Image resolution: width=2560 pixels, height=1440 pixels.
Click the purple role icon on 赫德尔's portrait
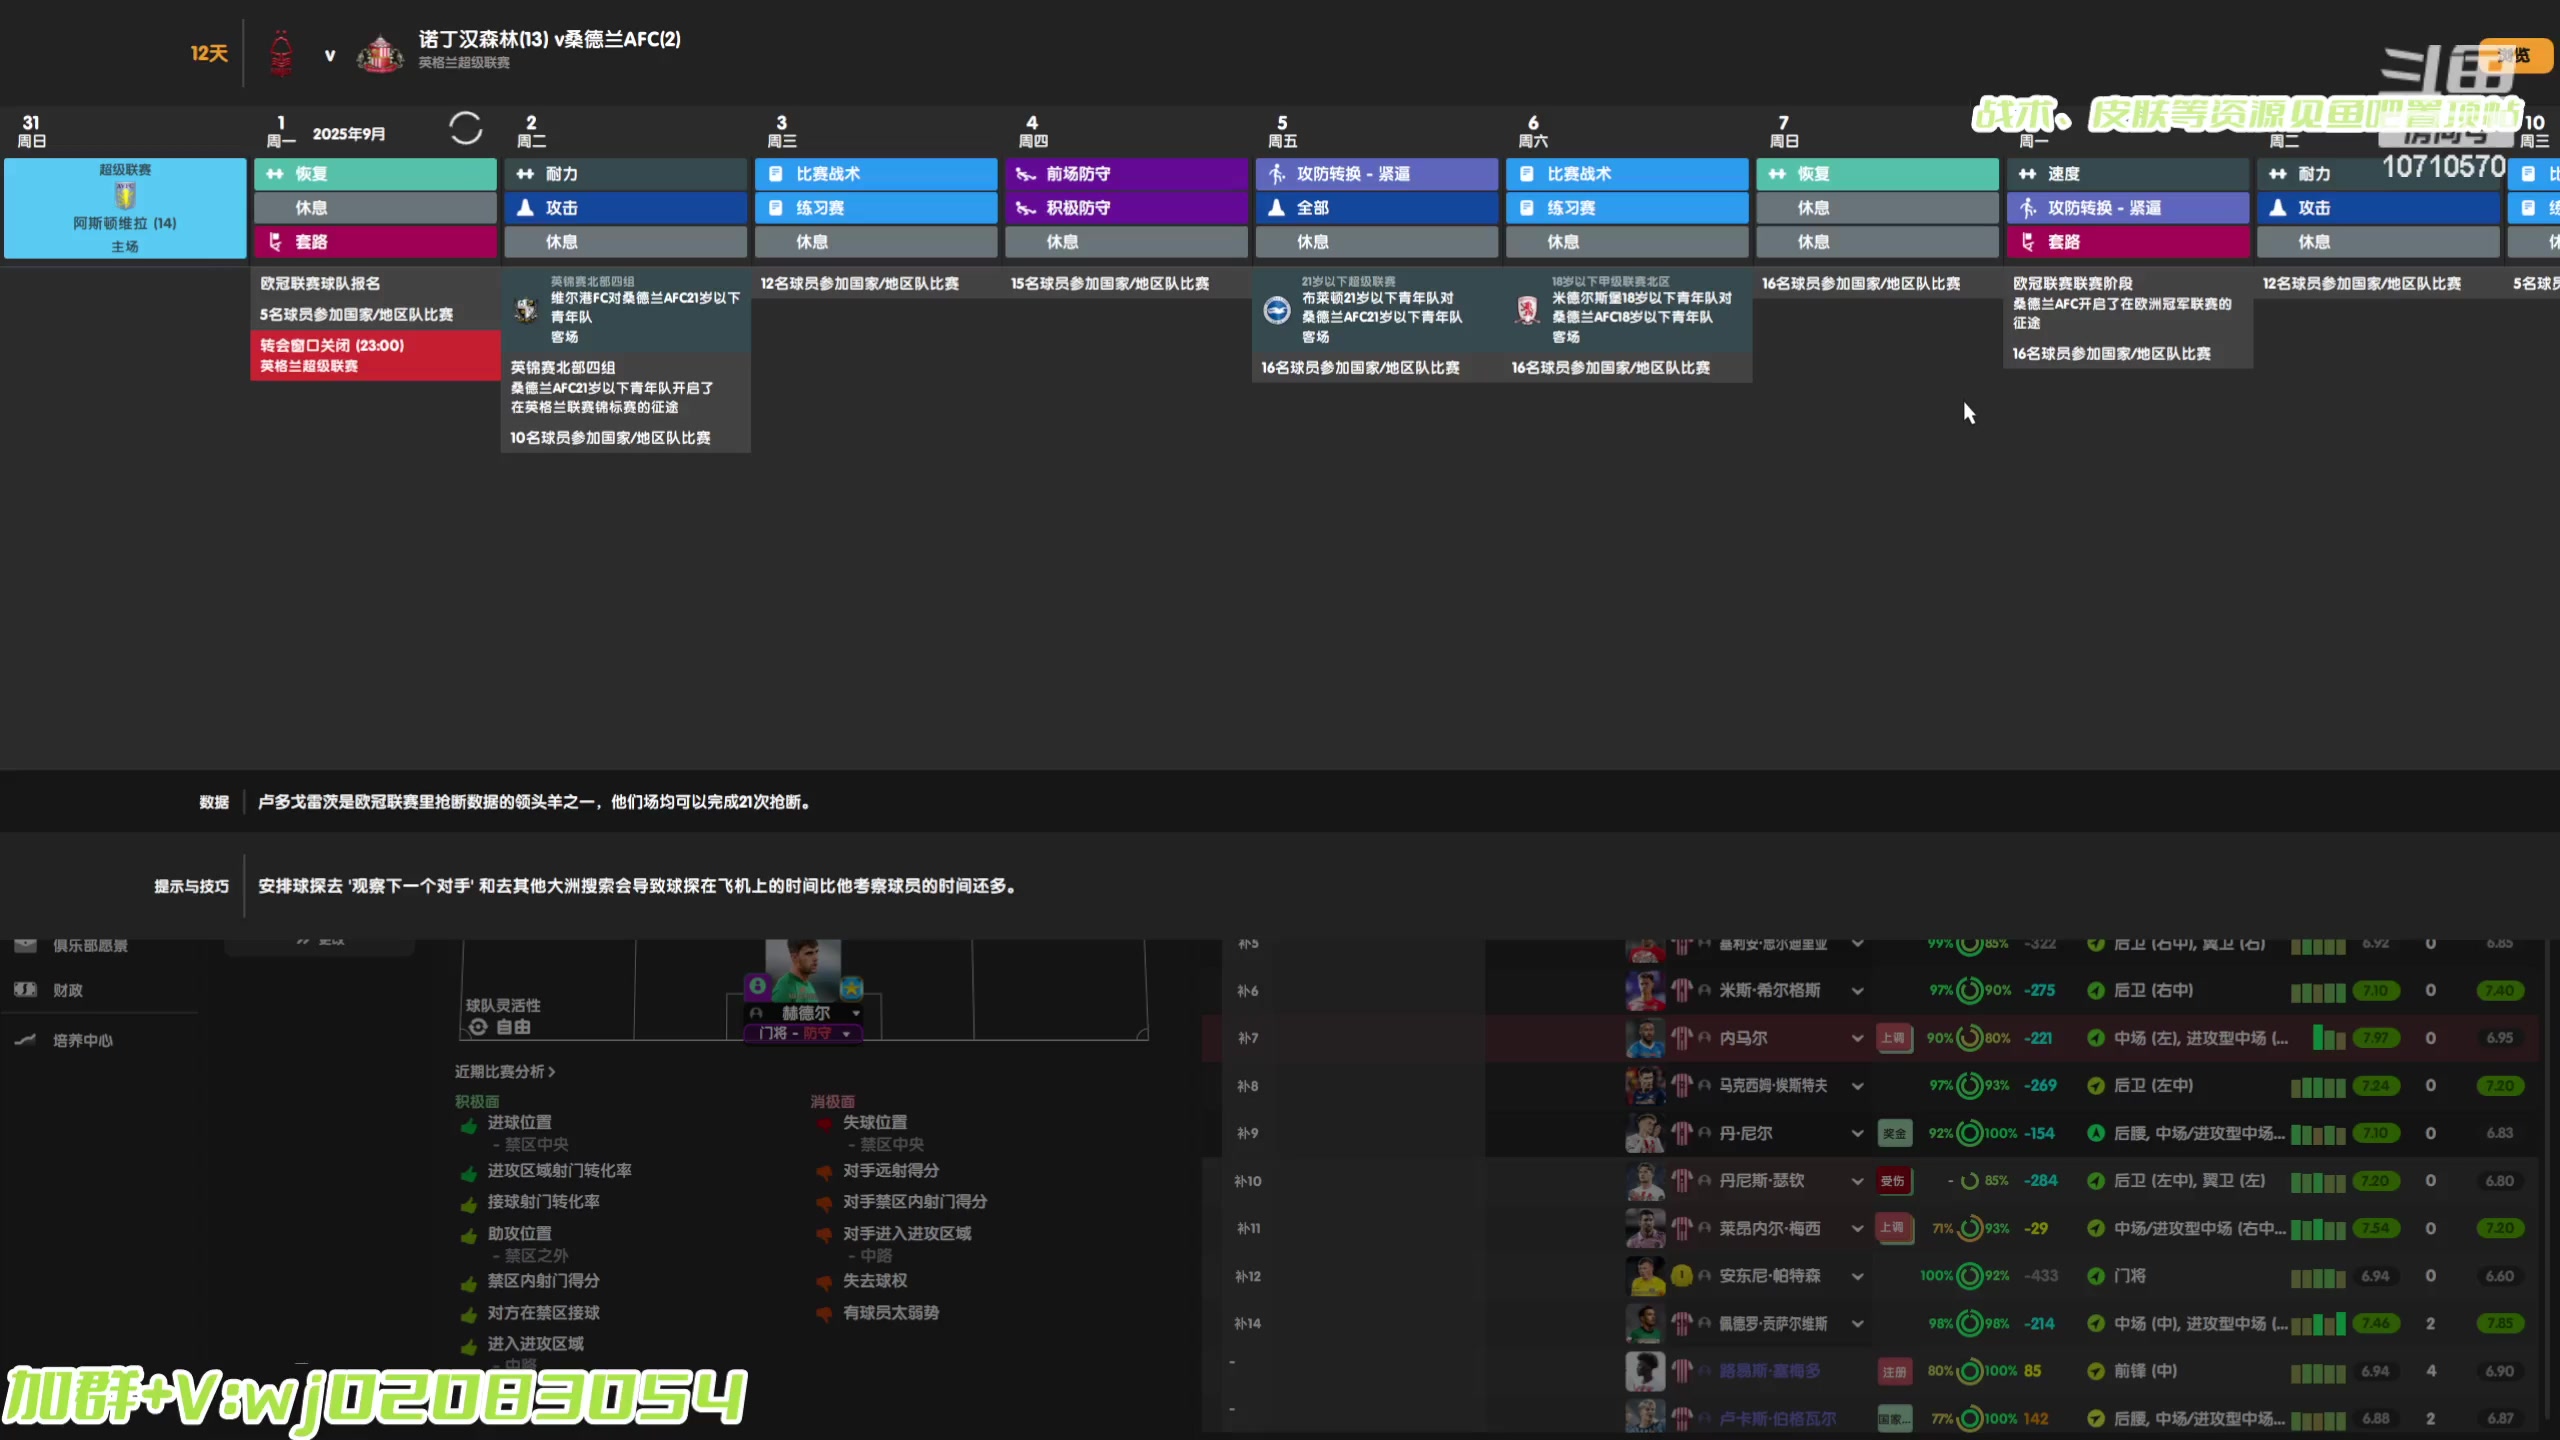(758, 987)
